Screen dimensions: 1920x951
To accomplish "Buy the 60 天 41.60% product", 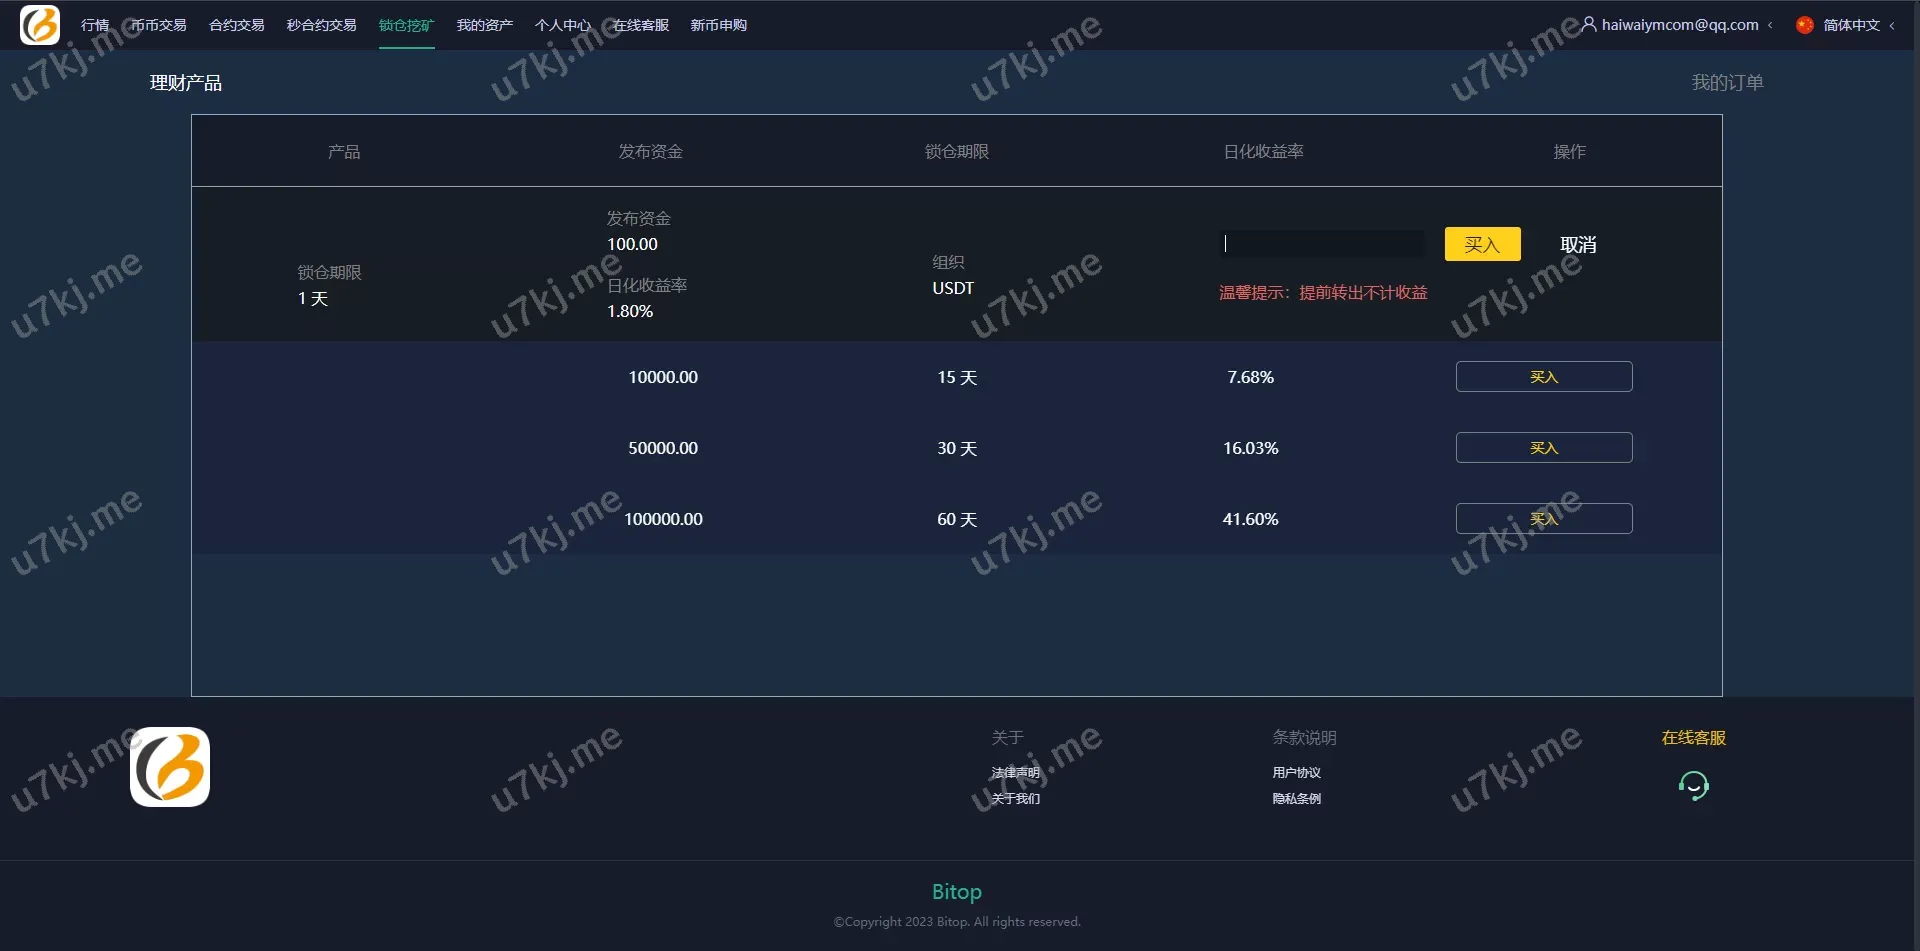I will pos(1544,519).
